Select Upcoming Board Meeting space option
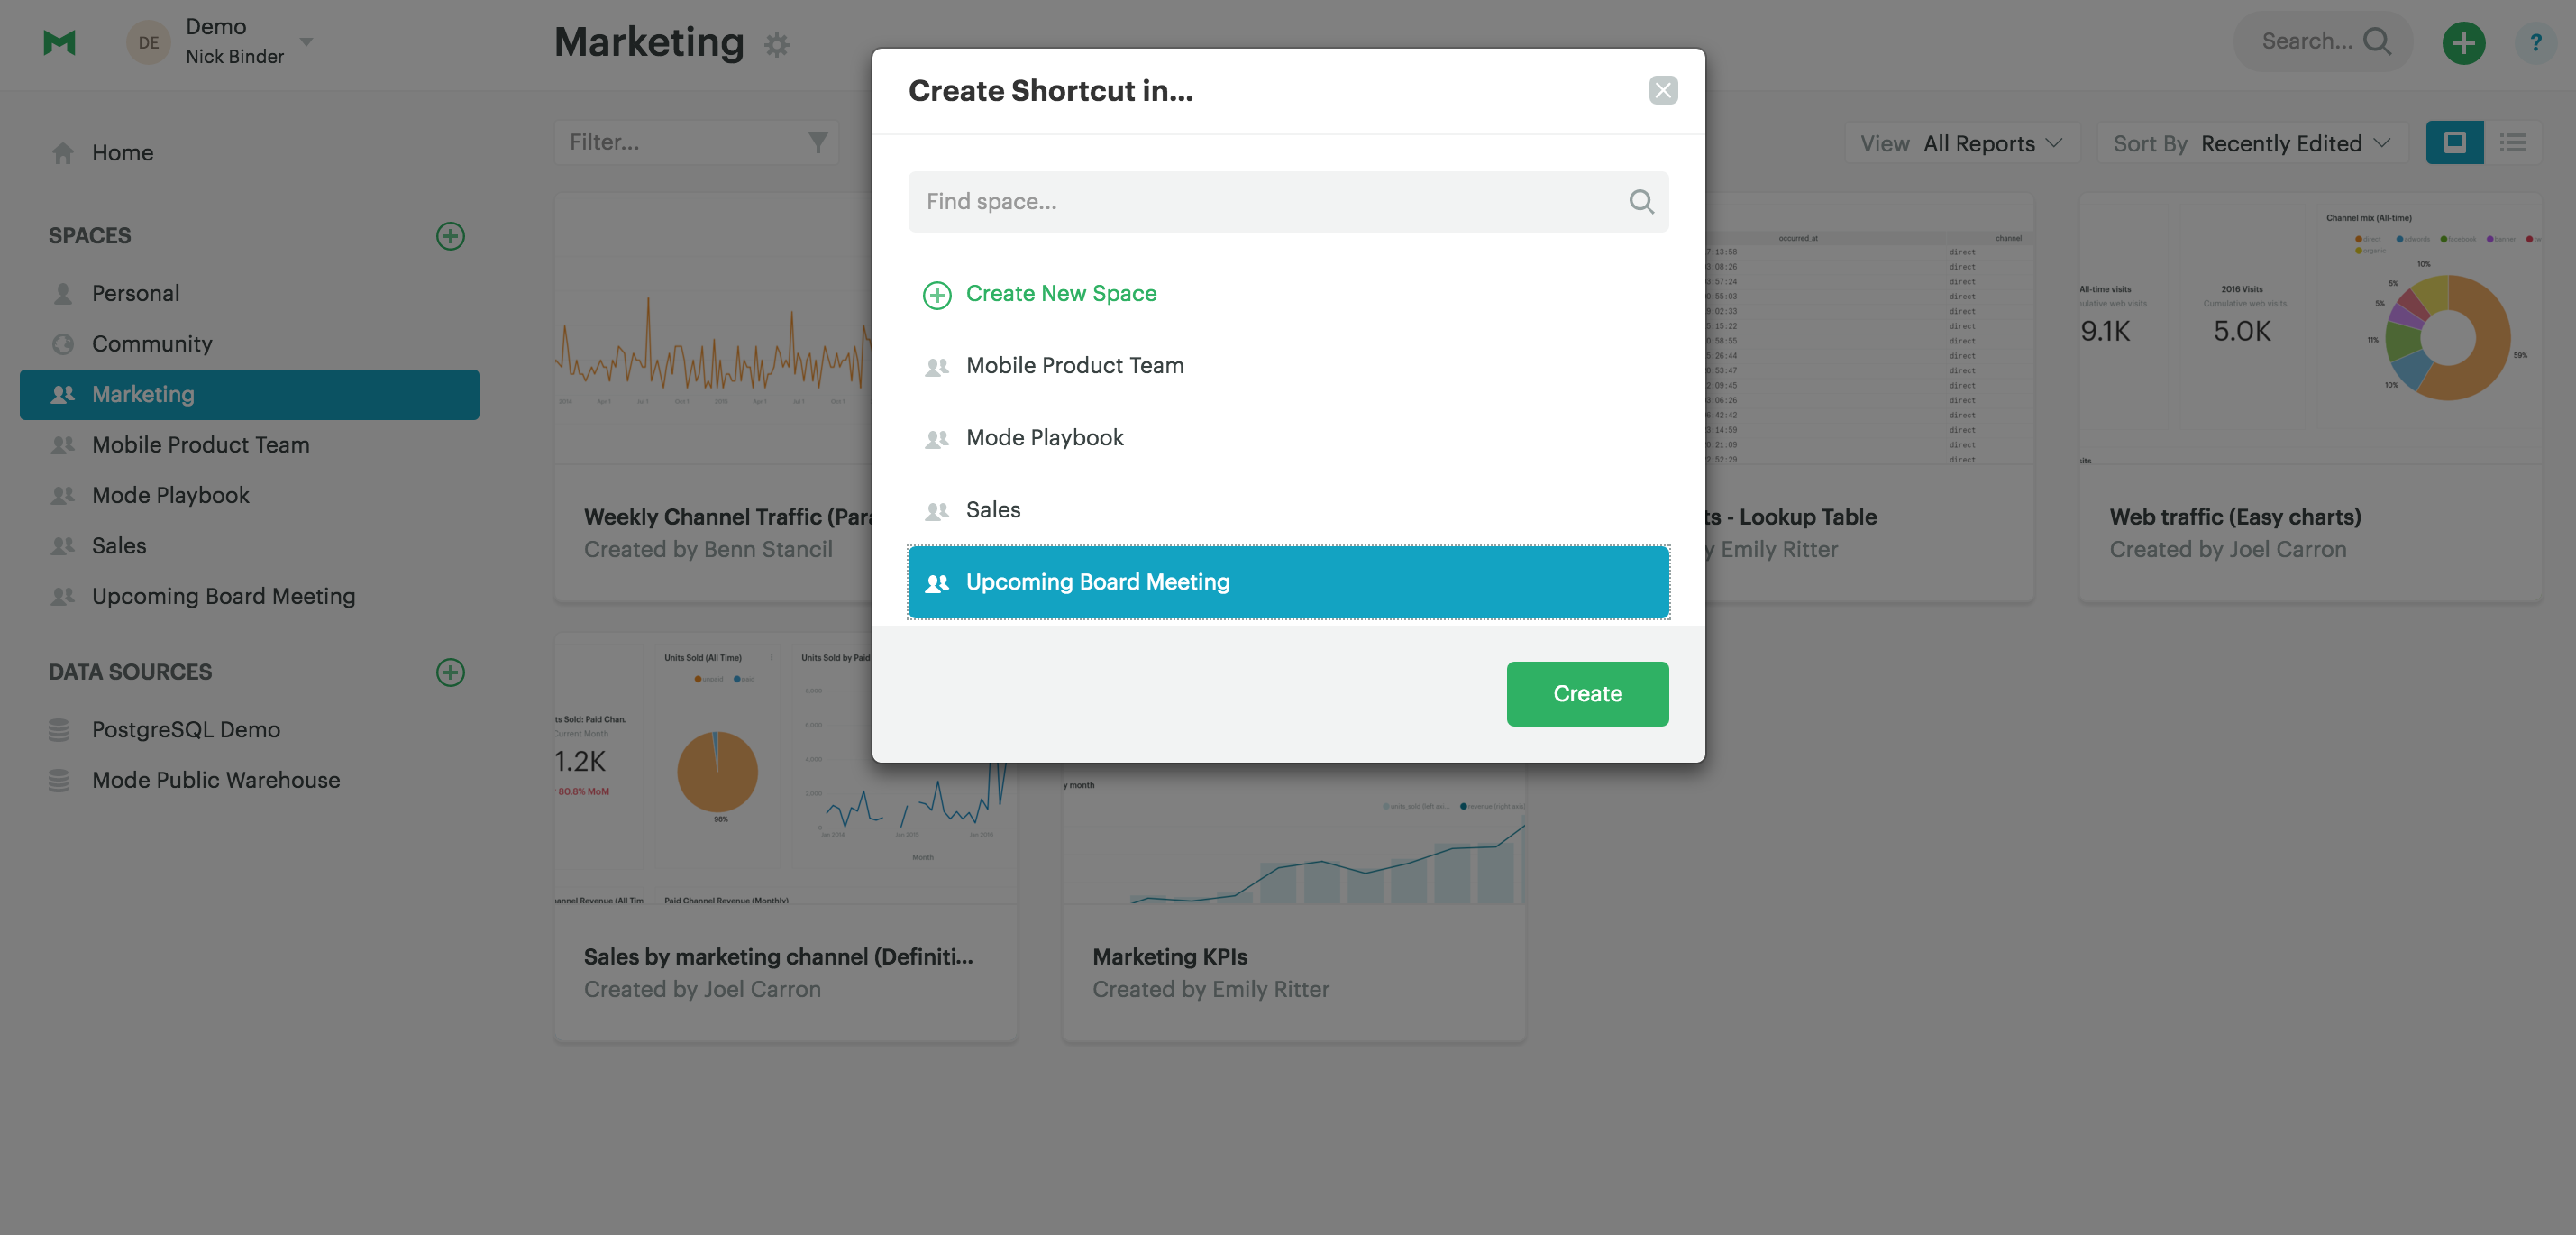This screenshot has width=2576, height=1235. tap(1288, 581)
